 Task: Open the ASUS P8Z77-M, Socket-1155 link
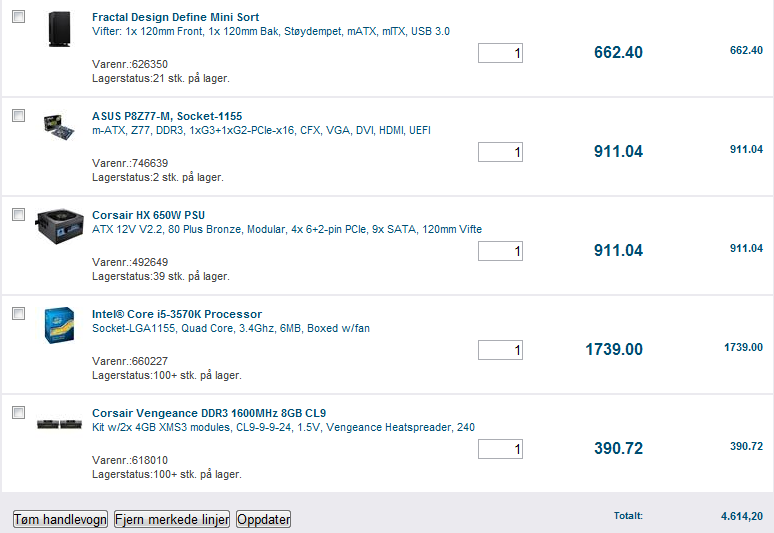tap(167, 116)
